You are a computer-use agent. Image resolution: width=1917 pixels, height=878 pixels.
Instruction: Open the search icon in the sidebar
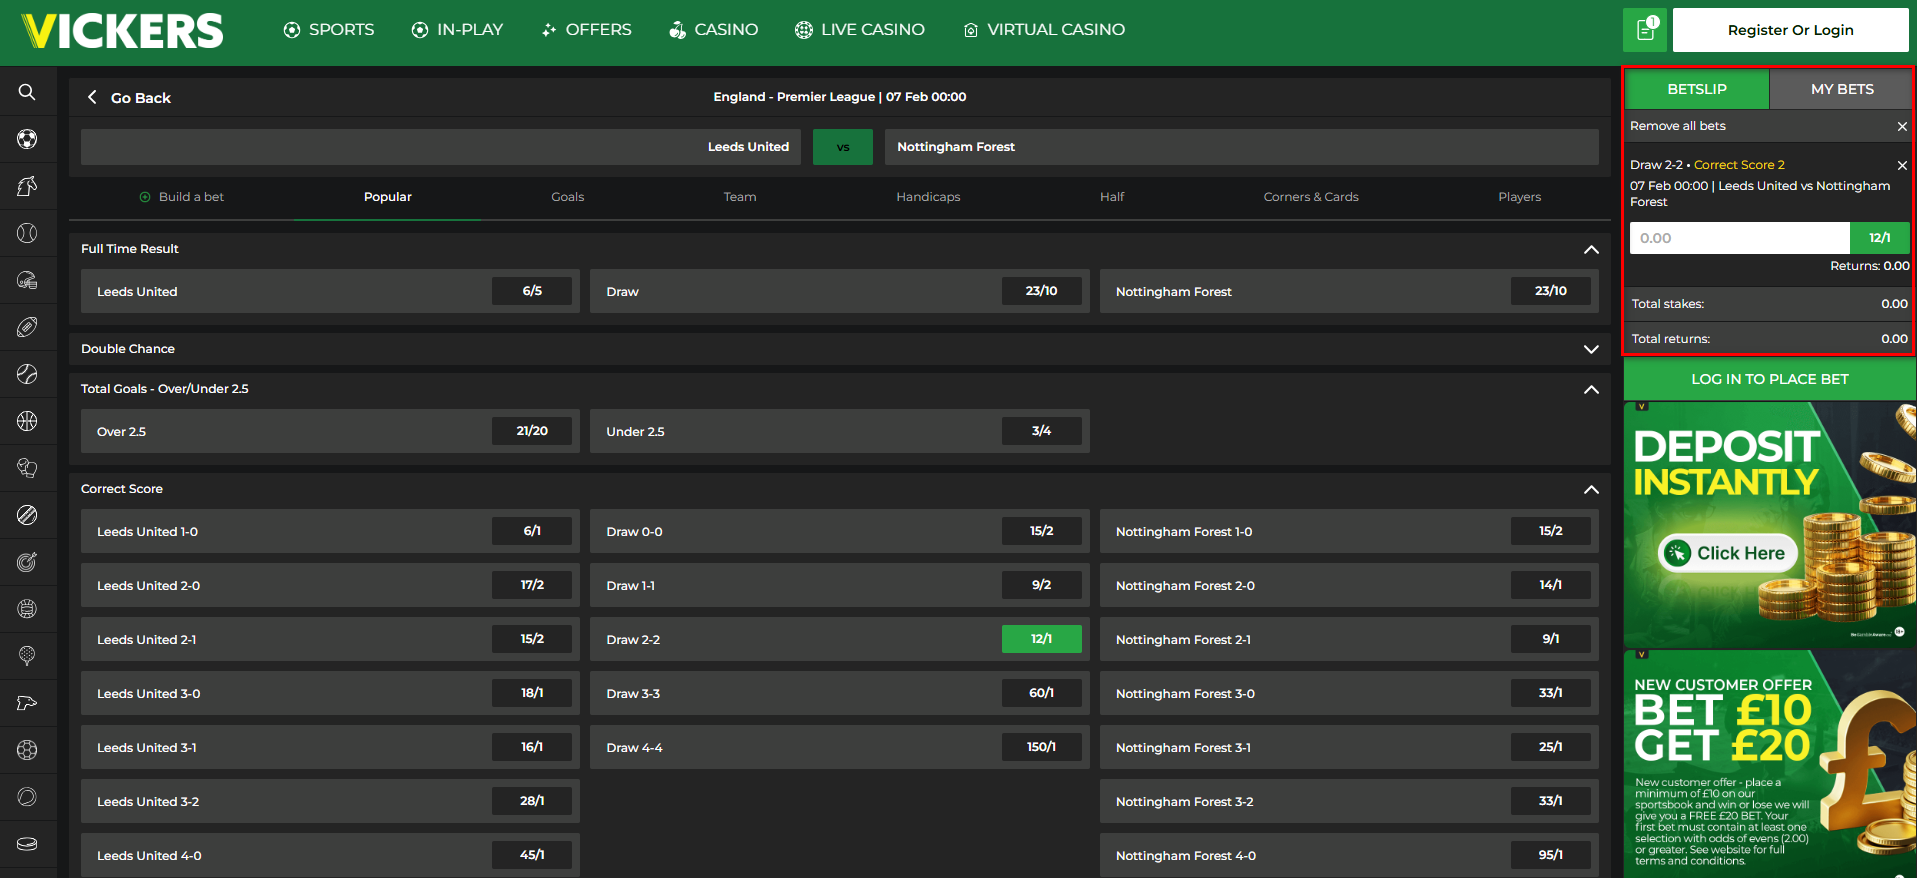click(27, 92)
